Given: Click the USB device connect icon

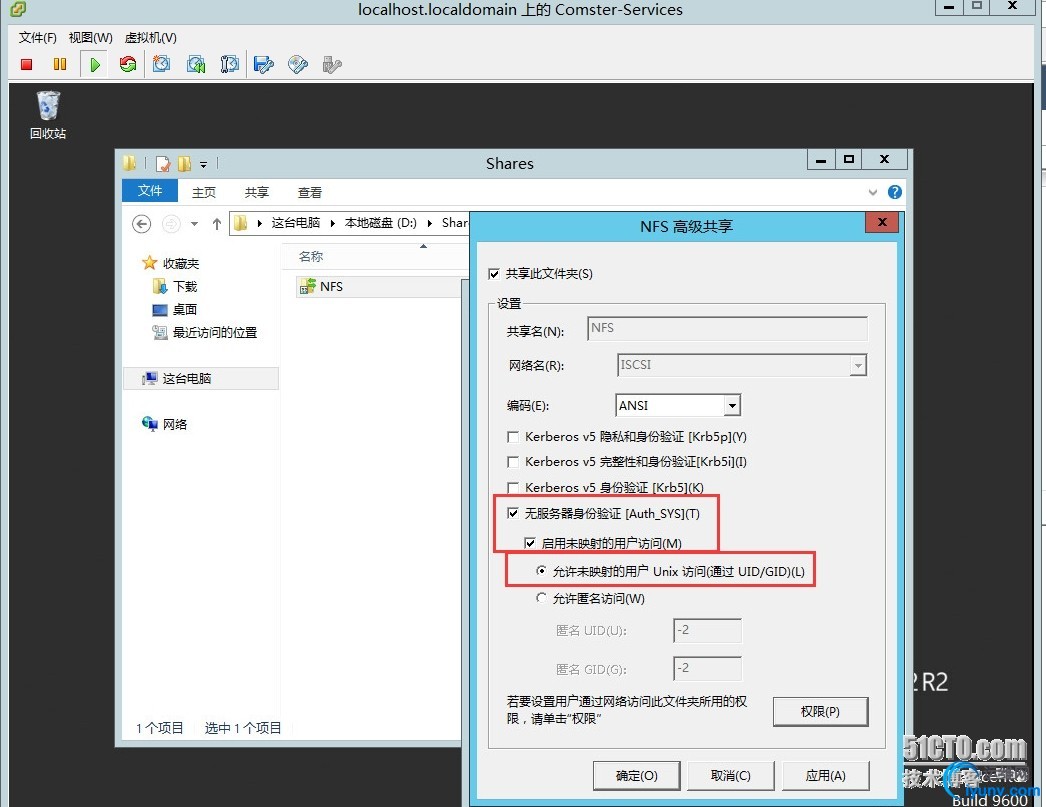Looking at the screenshot, I should point(332,65).
